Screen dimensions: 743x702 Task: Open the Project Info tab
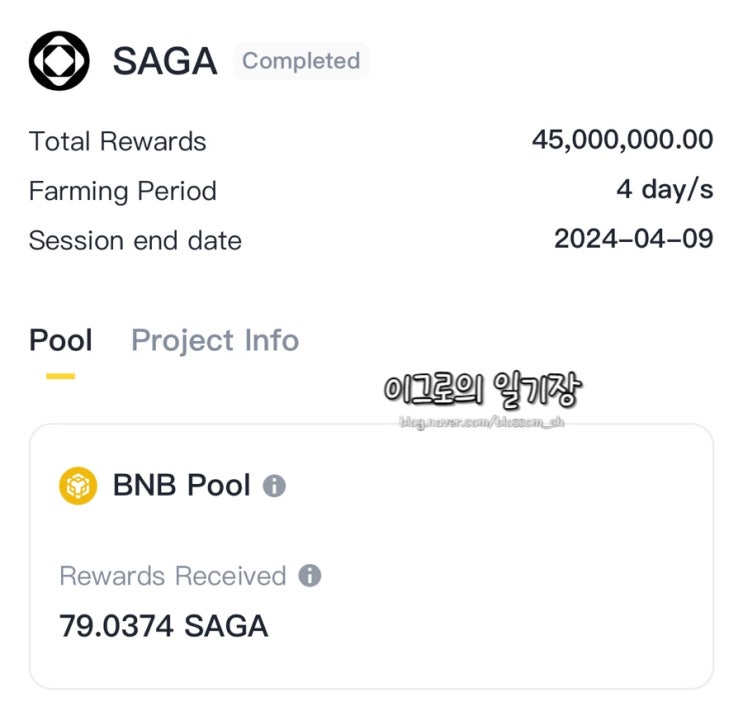(215, 340)
